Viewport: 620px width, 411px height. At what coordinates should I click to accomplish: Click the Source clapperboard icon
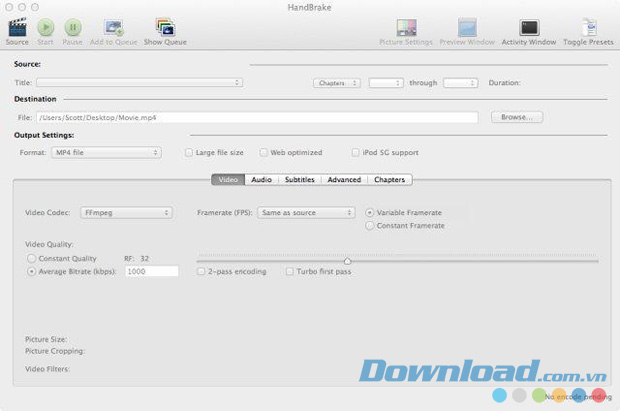tap(17, 27)
